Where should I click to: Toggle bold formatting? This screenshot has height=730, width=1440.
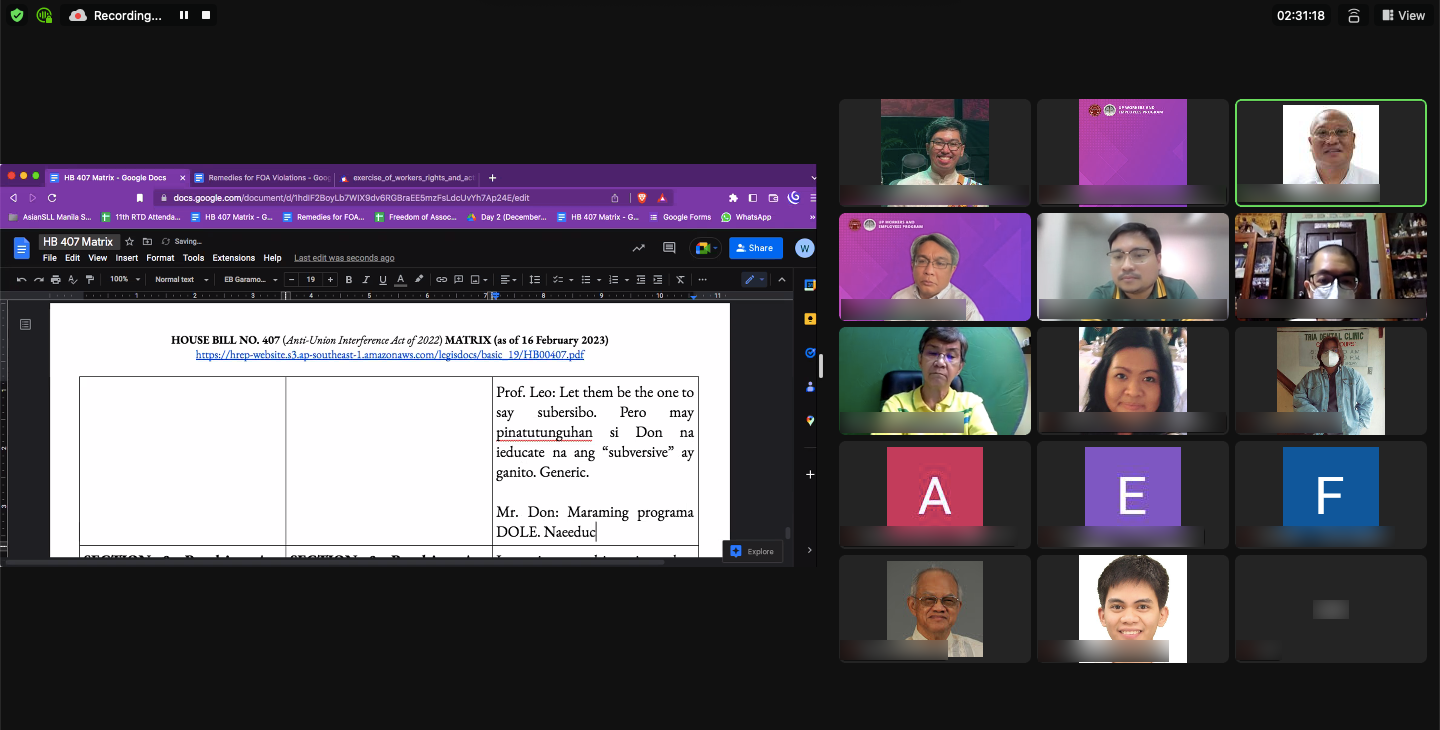coord(349,280)
